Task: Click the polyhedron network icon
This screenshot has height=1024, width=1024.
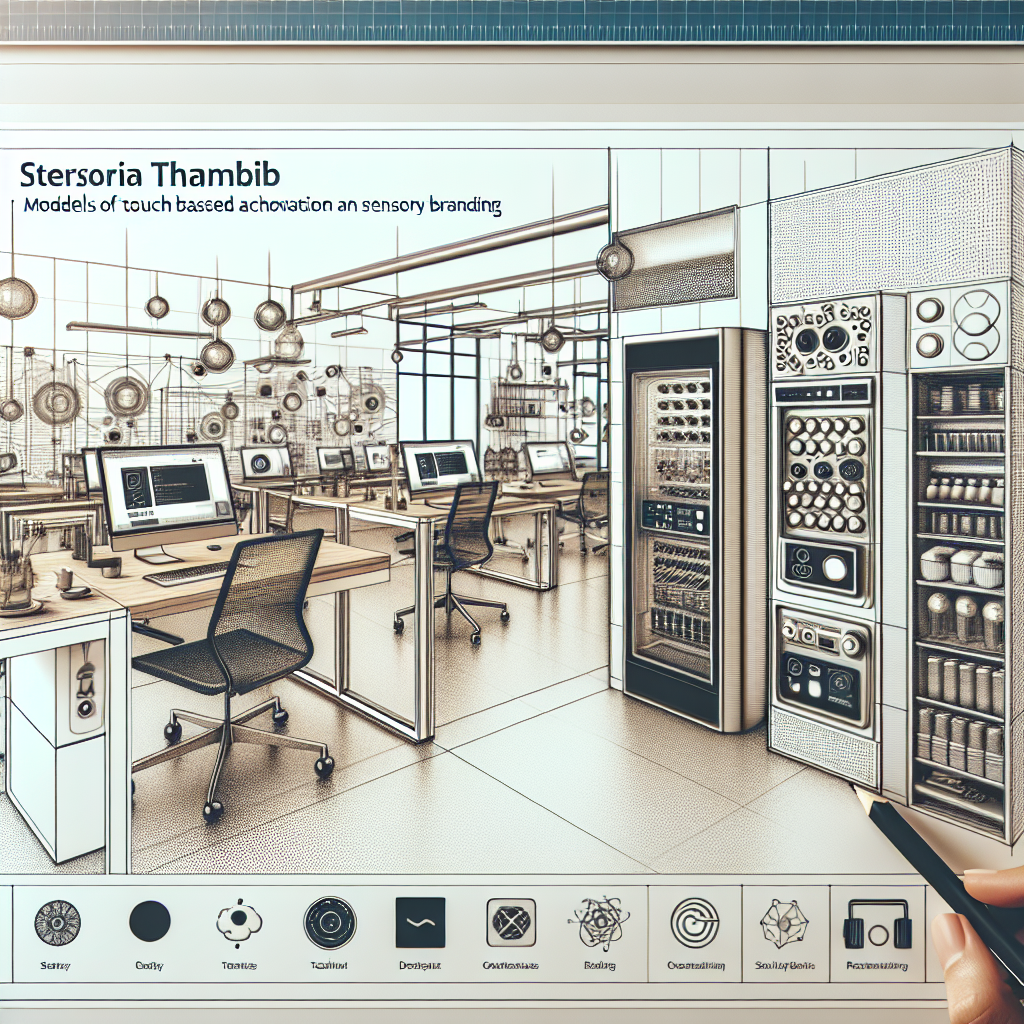Action: (782, 921)
